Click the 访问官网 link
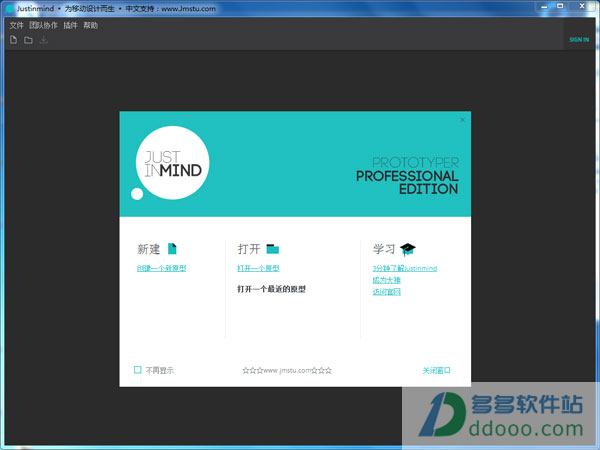This screenshot has width=600, height=450. pos(386,292)
